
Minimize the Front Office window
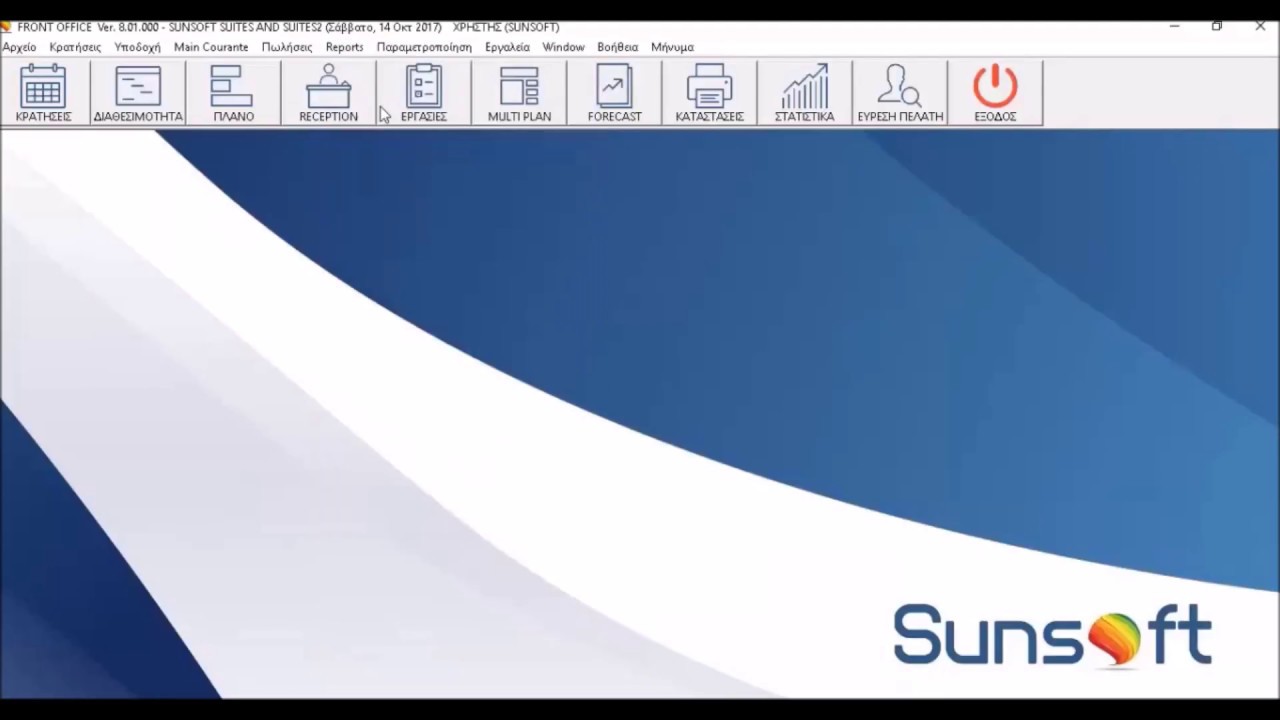tap(1173, 27)
